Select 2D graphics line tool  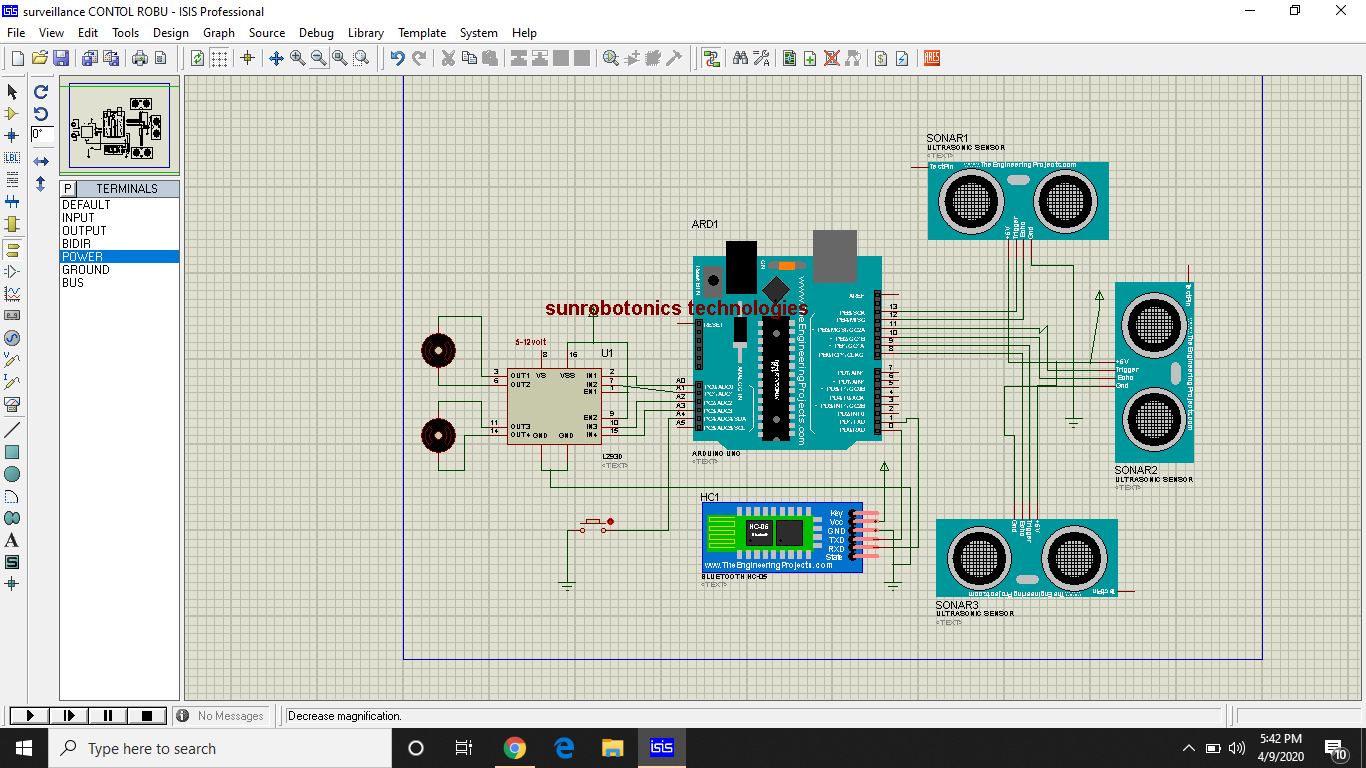click(12, 430)
